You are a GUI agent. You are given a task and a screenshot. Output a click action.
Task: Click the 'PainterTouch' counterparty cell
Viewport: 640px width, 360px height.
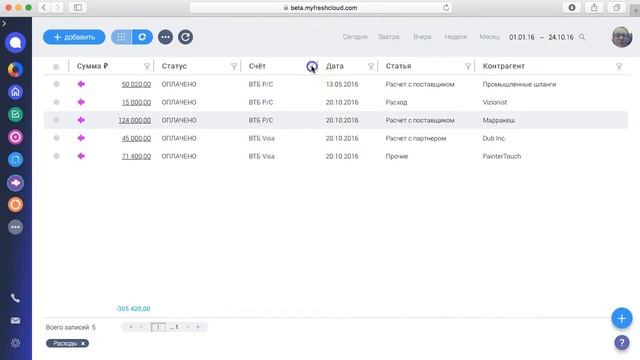point(502,156)
